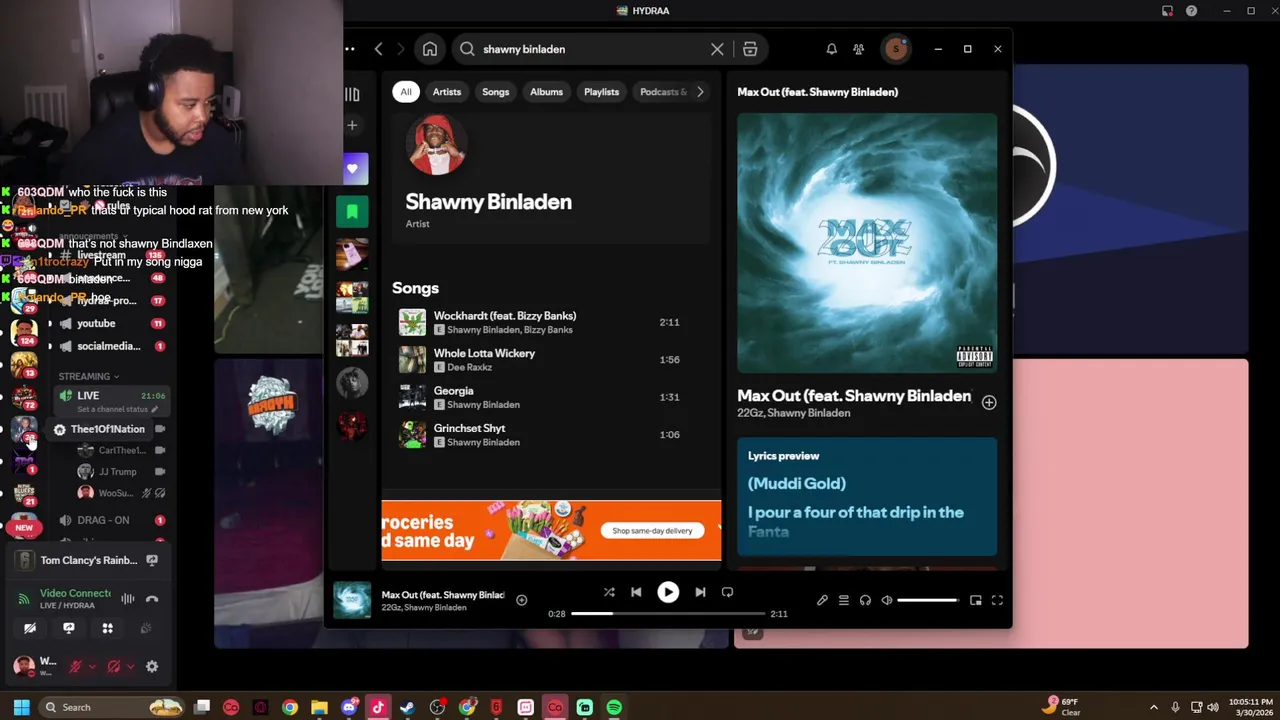Screen dimensions: 1280x720
Task: Enter Spotify full screen mode
Action: pyautogui.click(x=997, y=600)
